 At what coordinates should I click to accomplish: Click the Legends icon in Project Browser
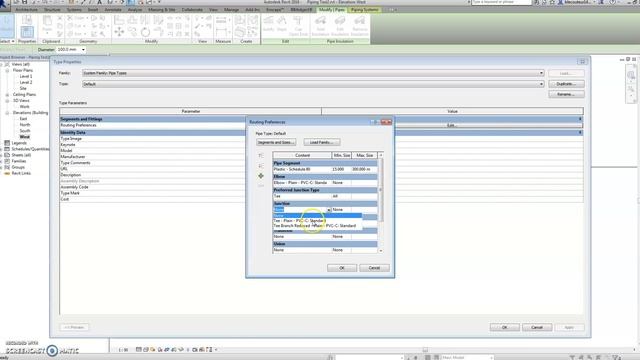[x=7, y=143]
